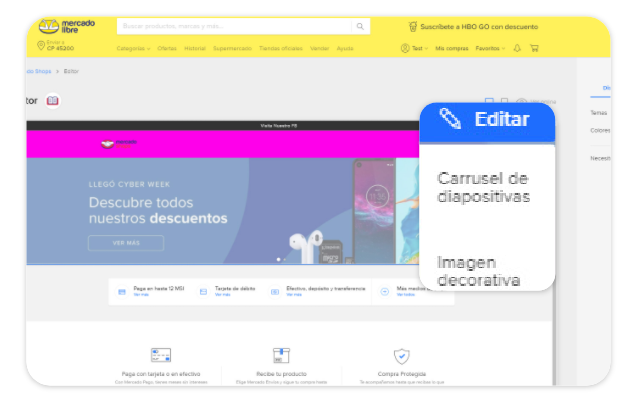Viewport: 637px width, 402px height.
Task: Select Carrusel de diapositivas option
Action: tap(483, 187)
